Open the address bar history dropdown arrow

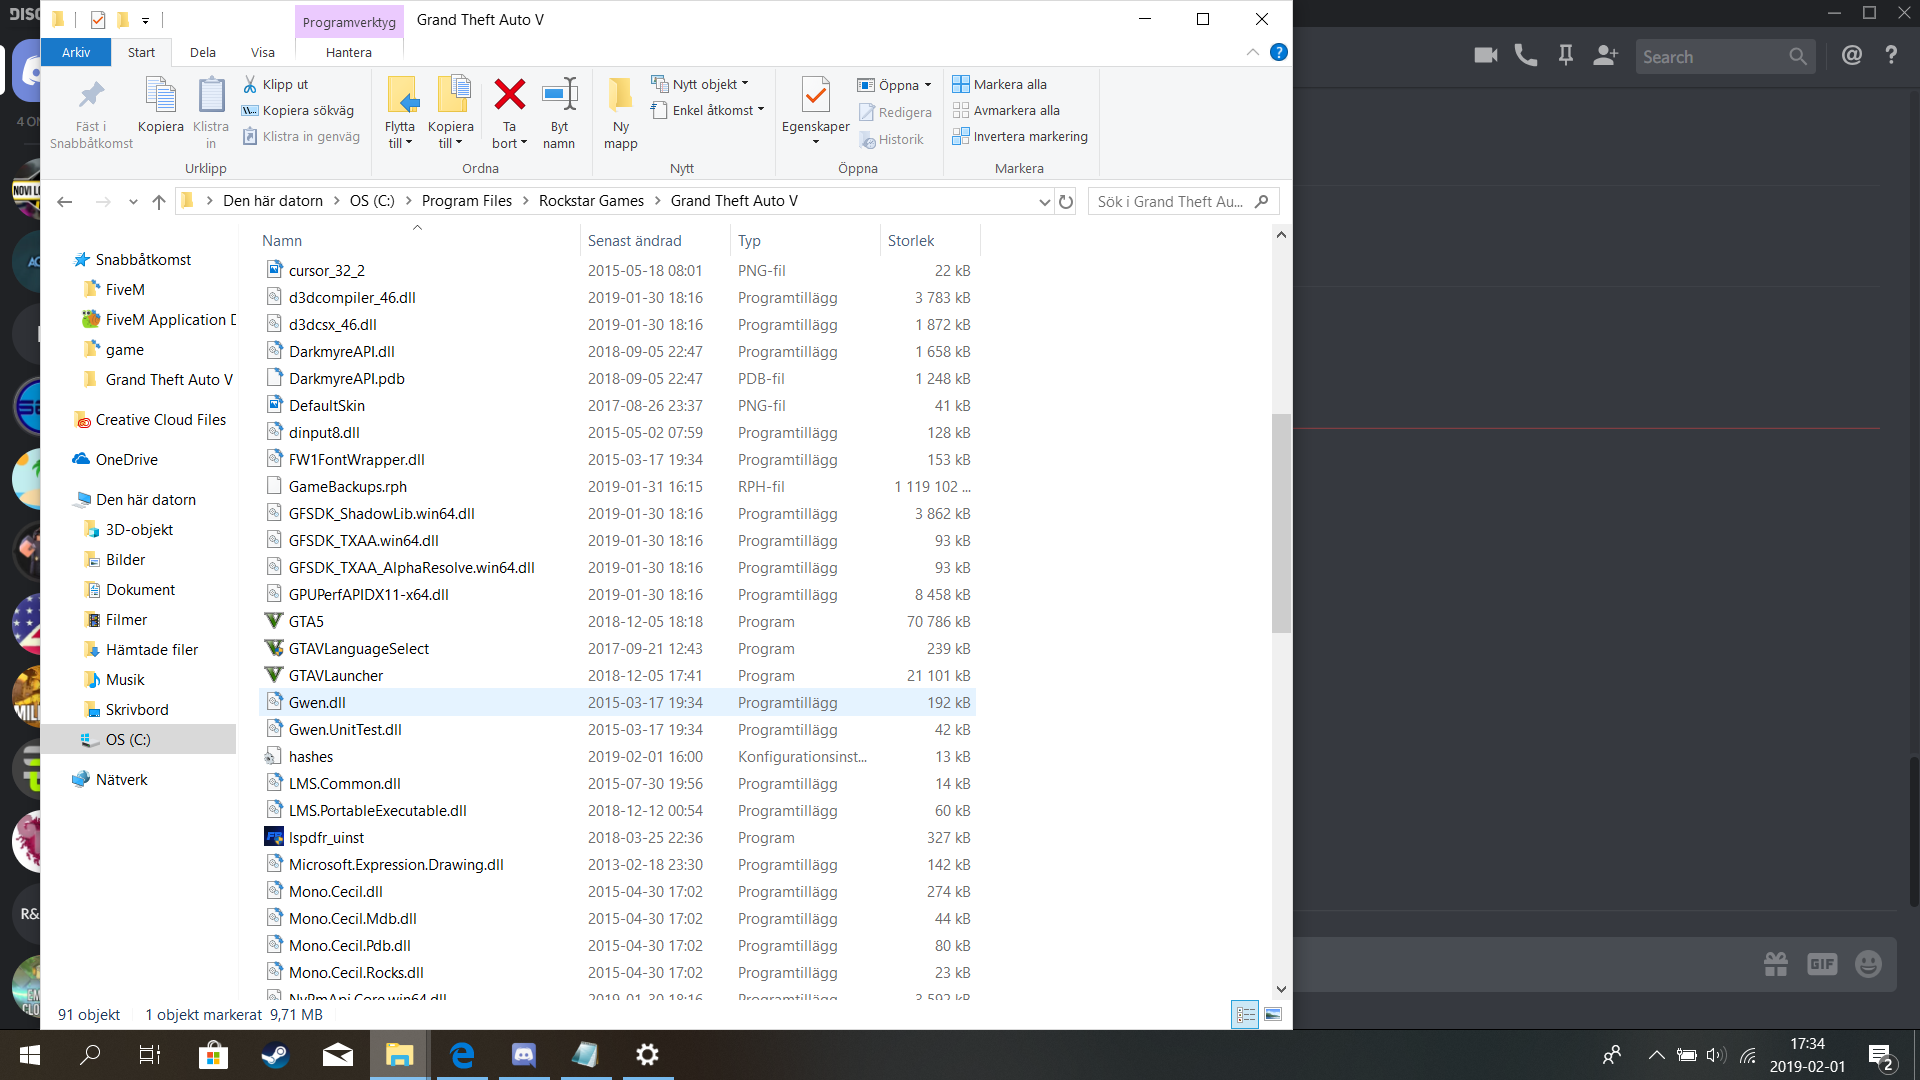(x=1044, y=202)
